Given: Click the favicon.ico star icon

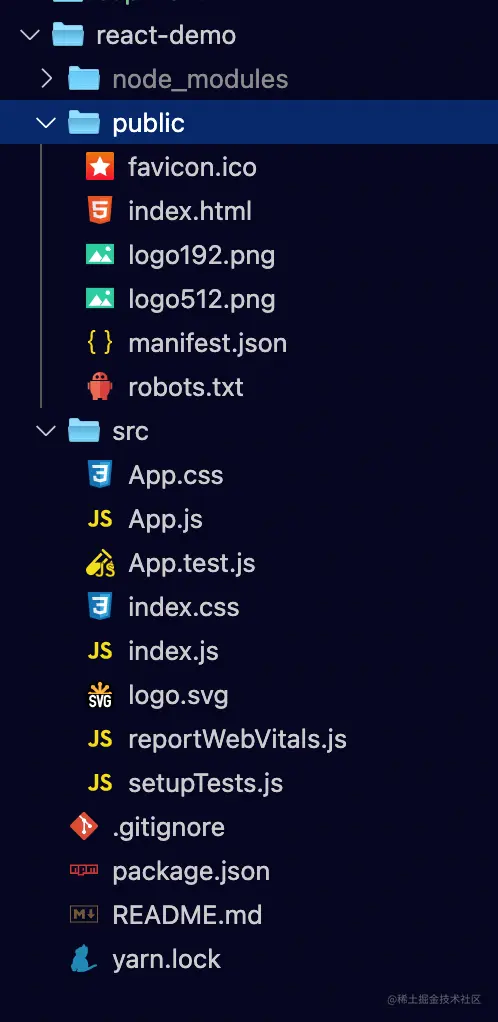Looking at the screenshot, I should tap(100, 167).
